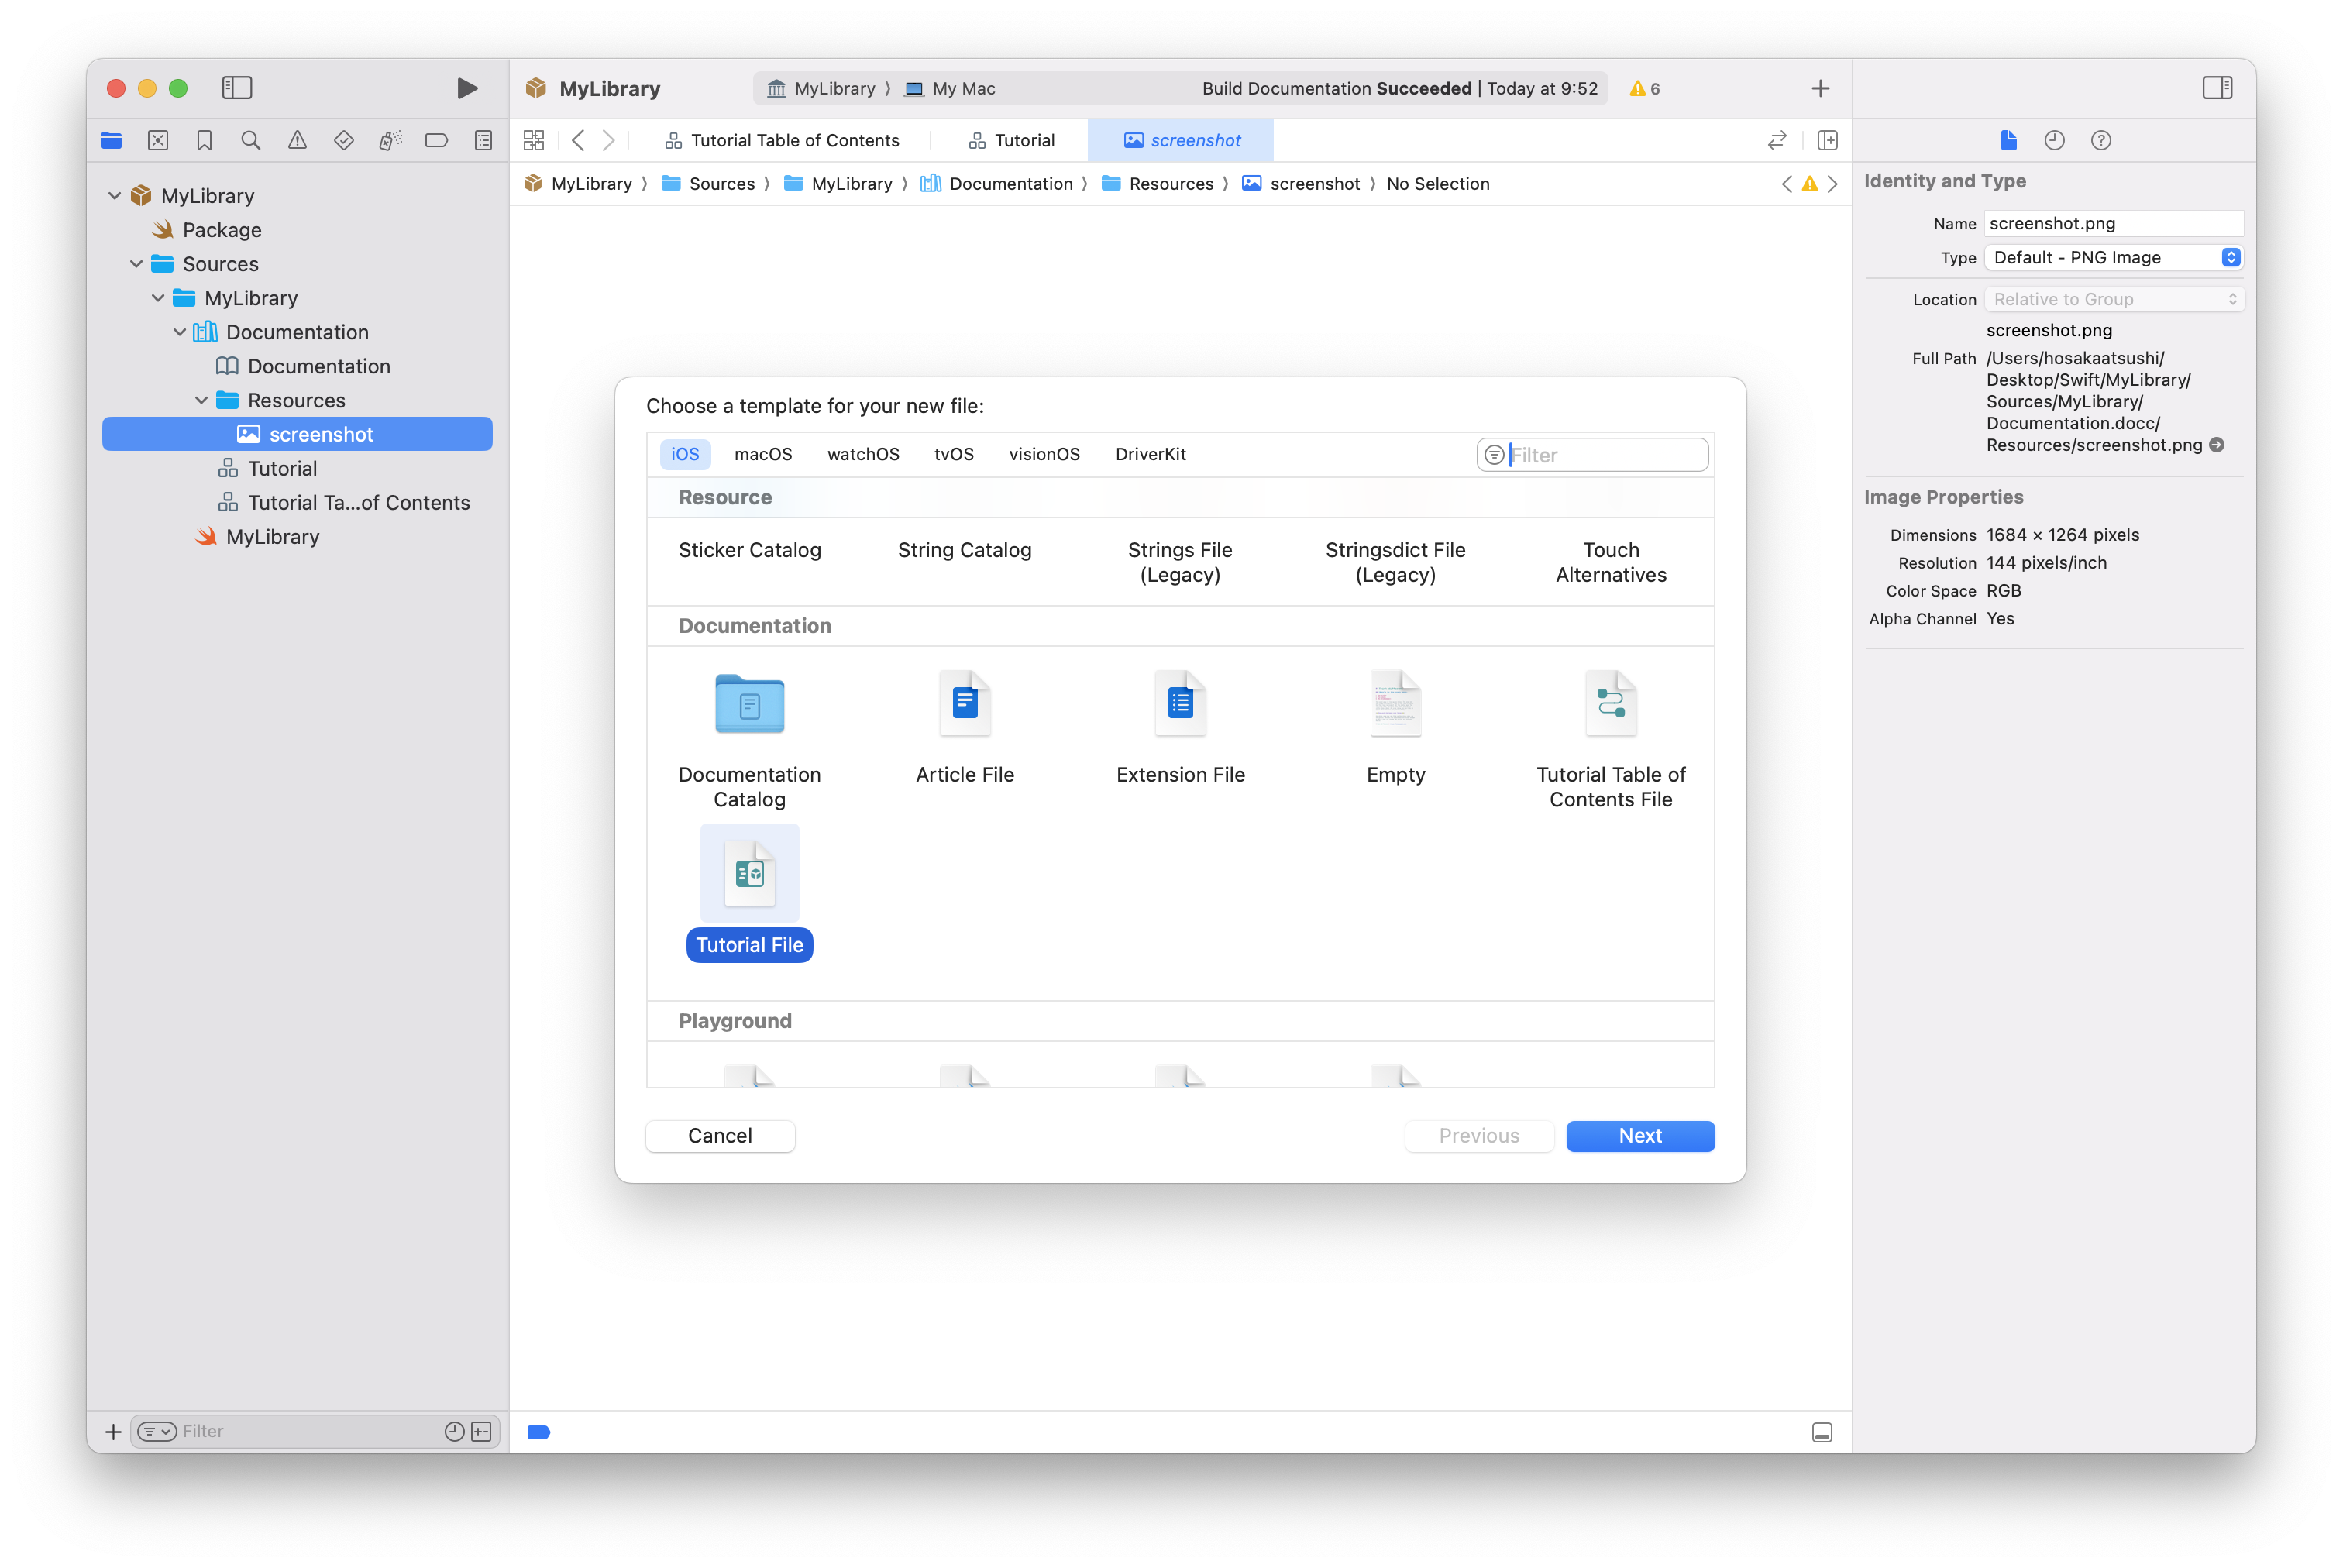Show the History inspector clock icon
Image resolution: width=2343 pixels, height=1568 pixels.
click(2054, 141)
